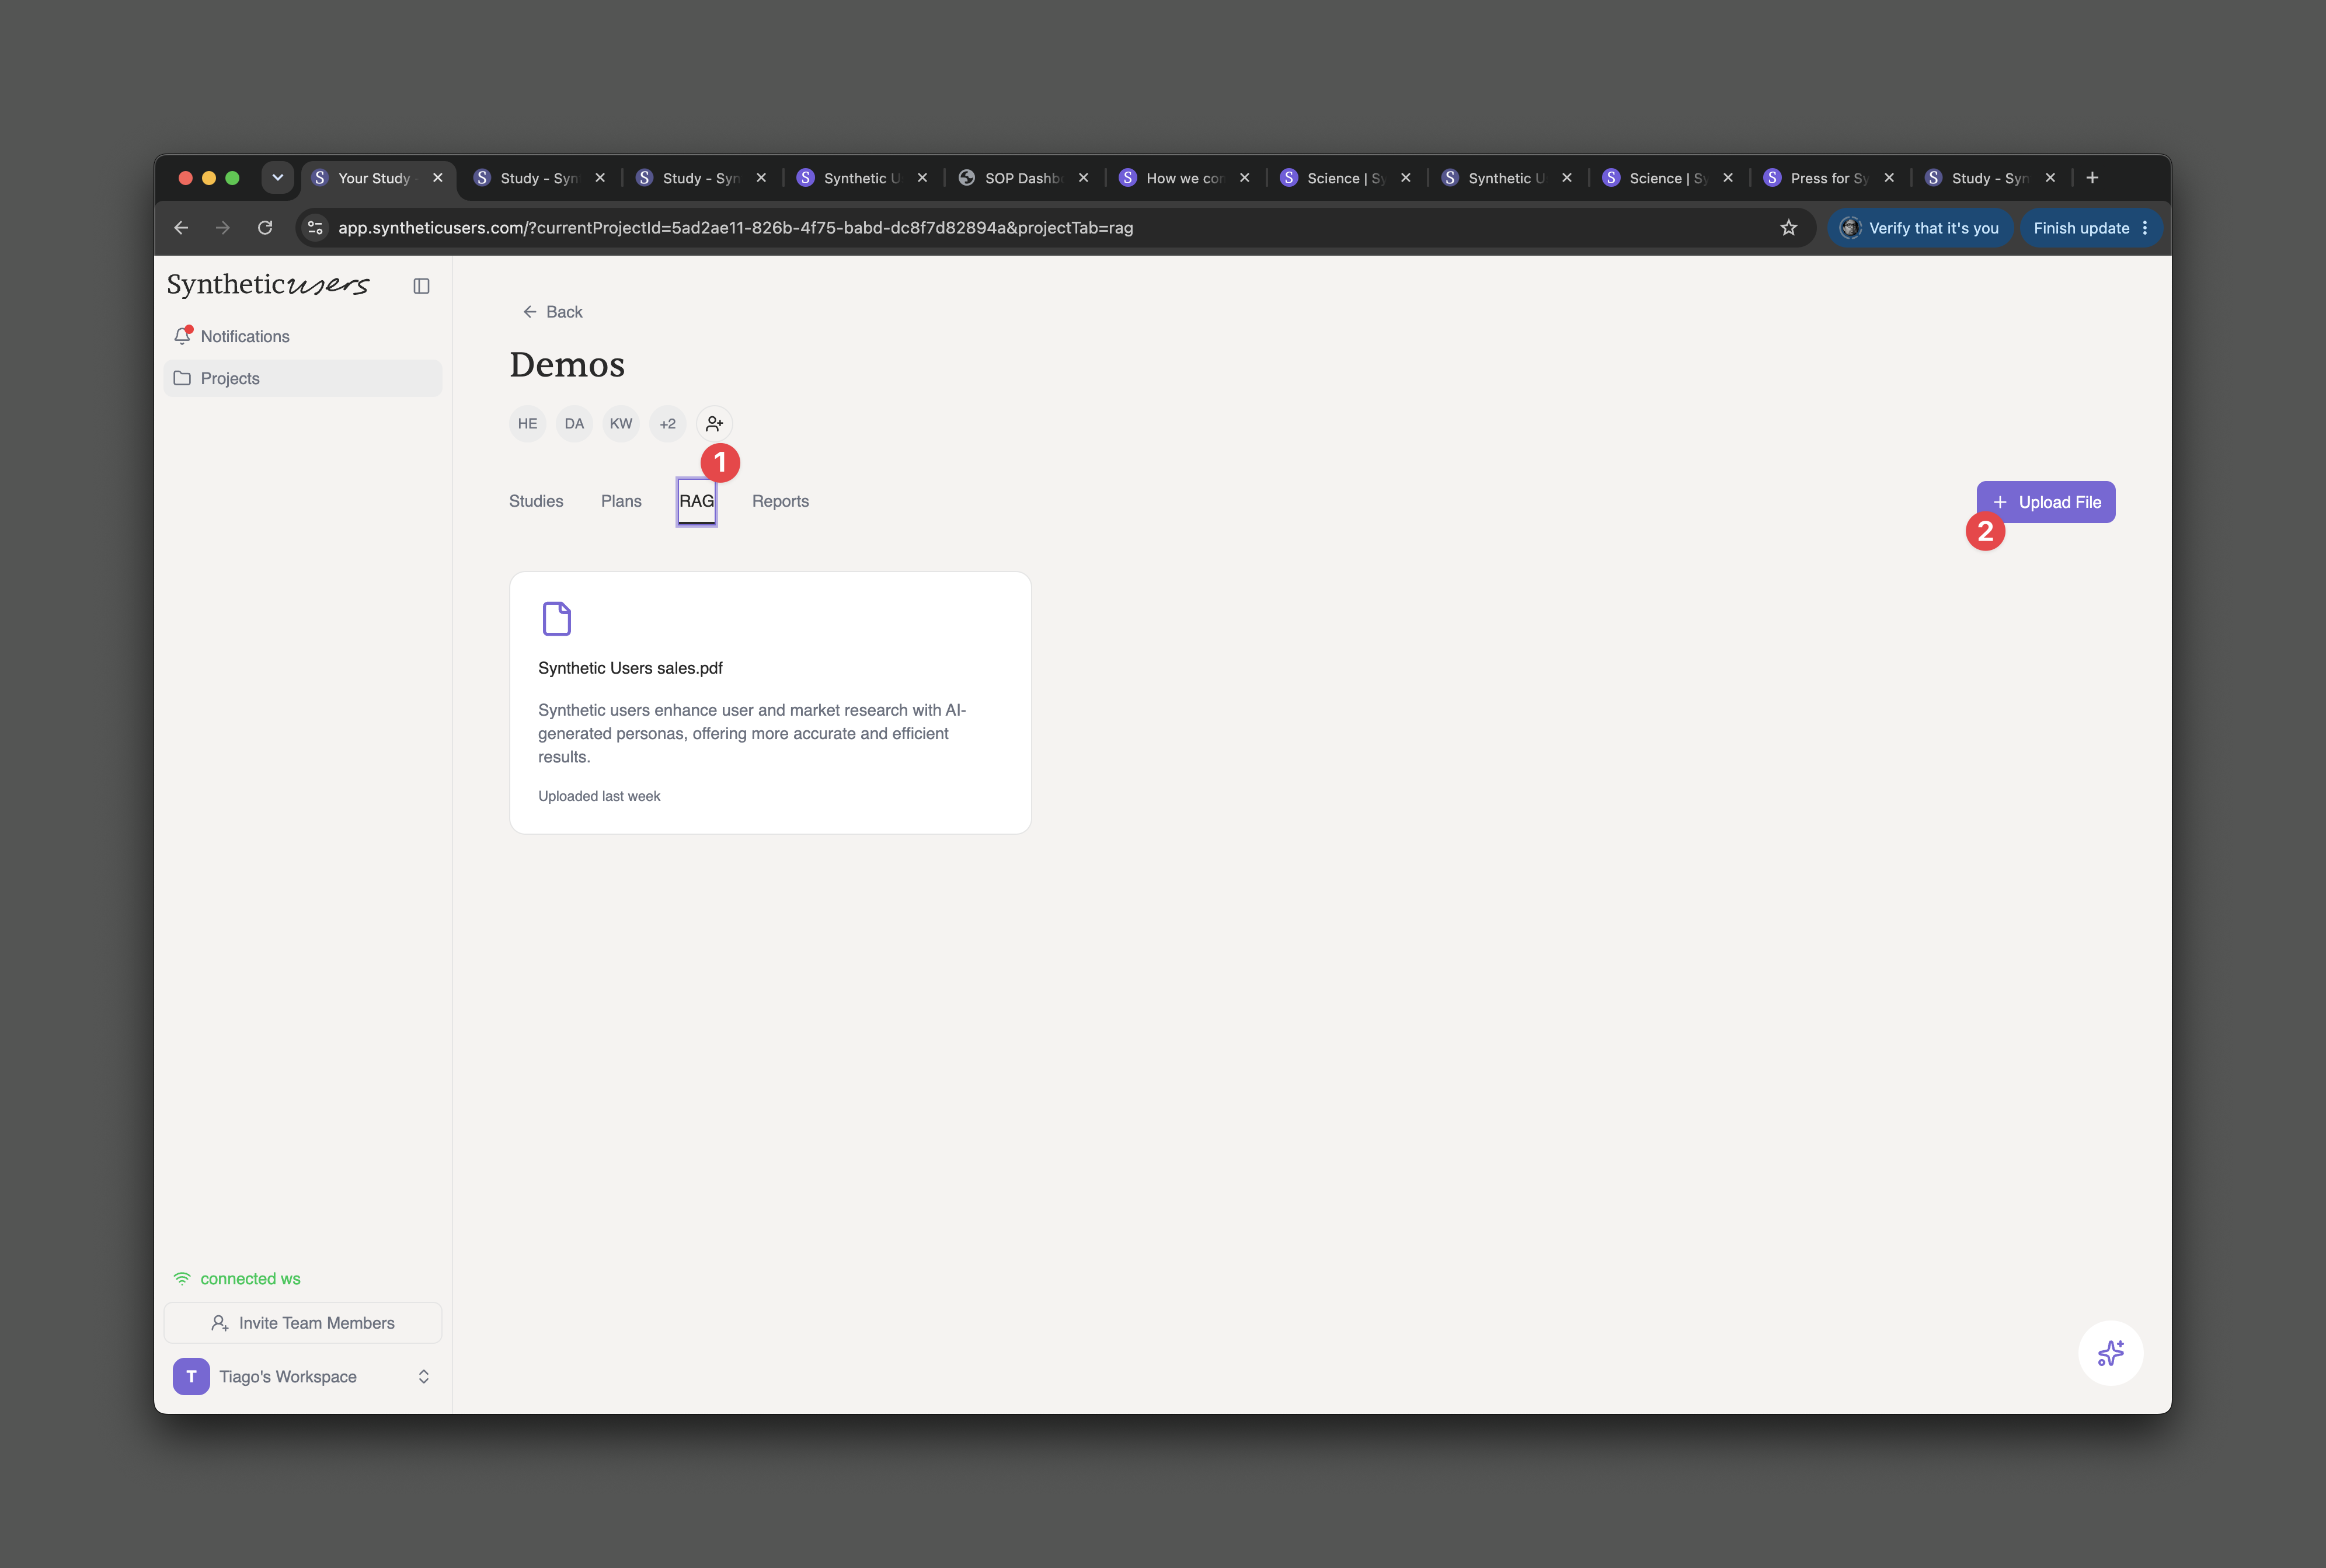Image resolution: width=2326 pixels, height=1568 pixels.
Task: Bookmark page with the star icon
Action: (1788, 228)
